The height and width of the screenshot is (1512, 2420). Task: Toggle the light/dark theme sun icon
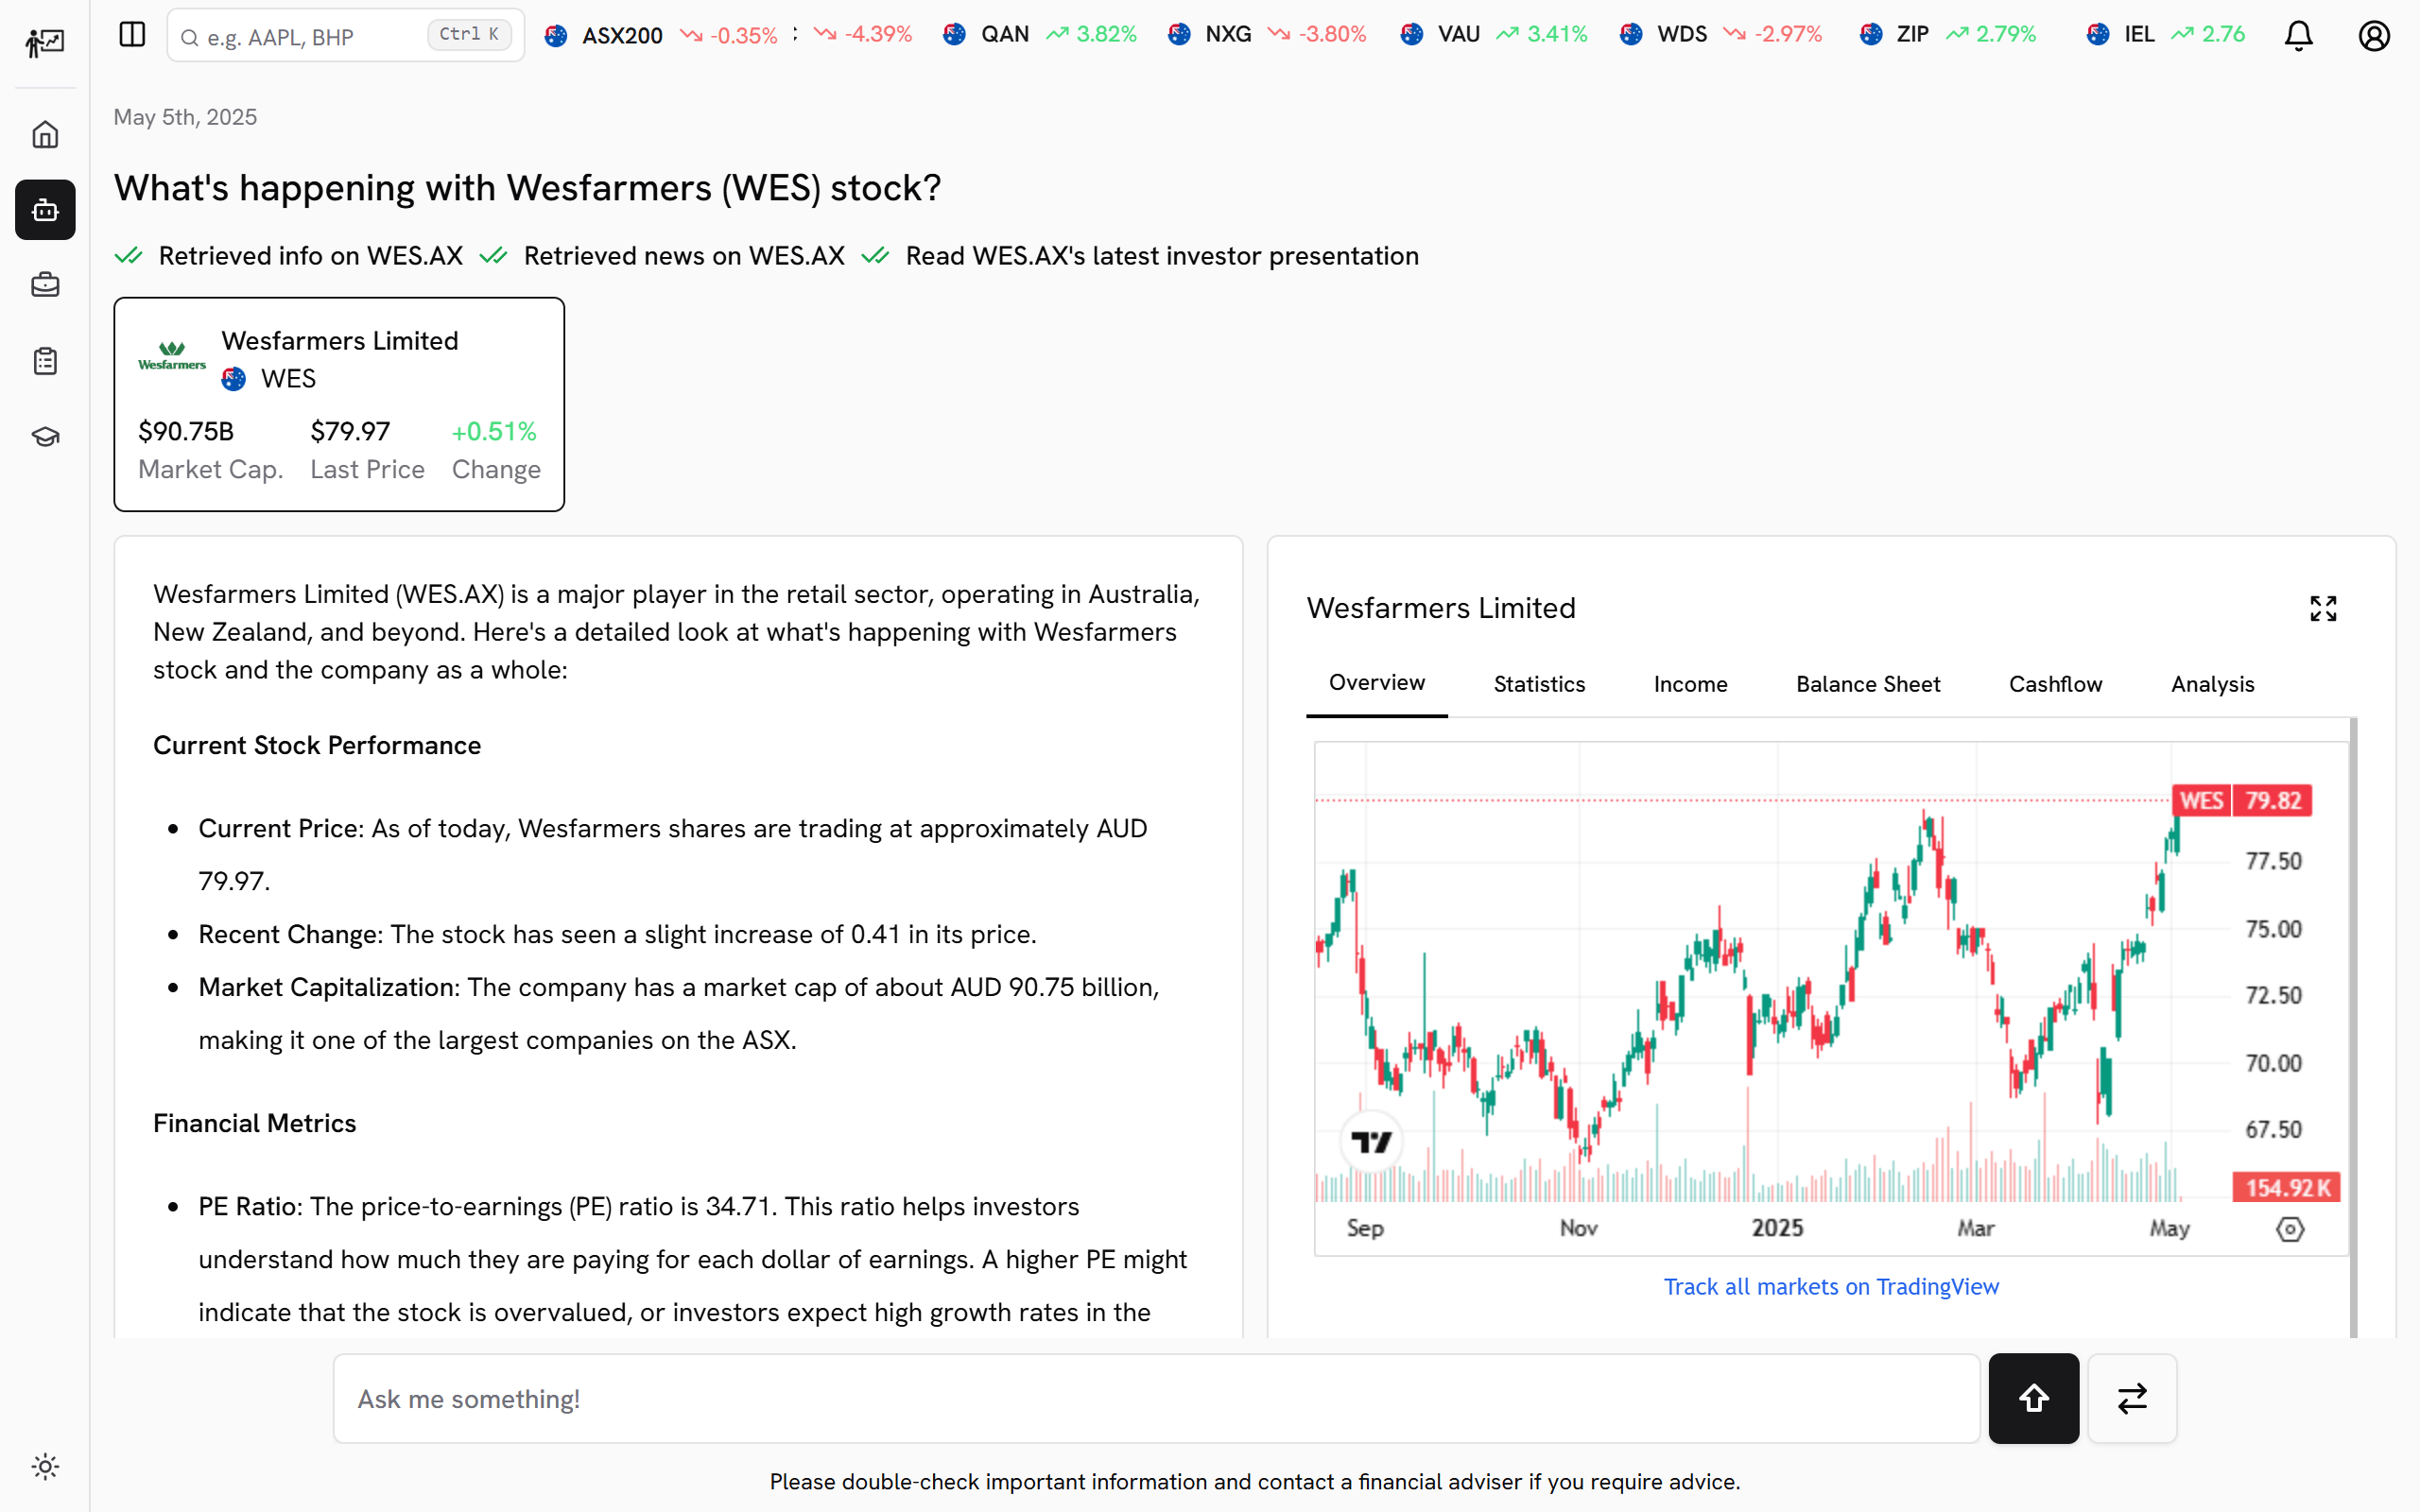tap(45, 1466)
